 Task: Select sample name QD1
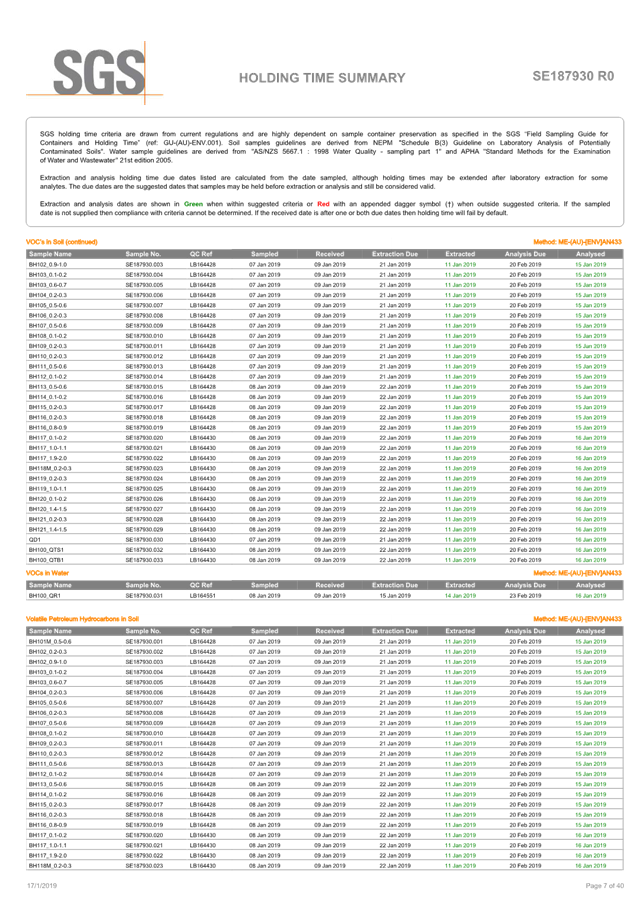[35, 540]
